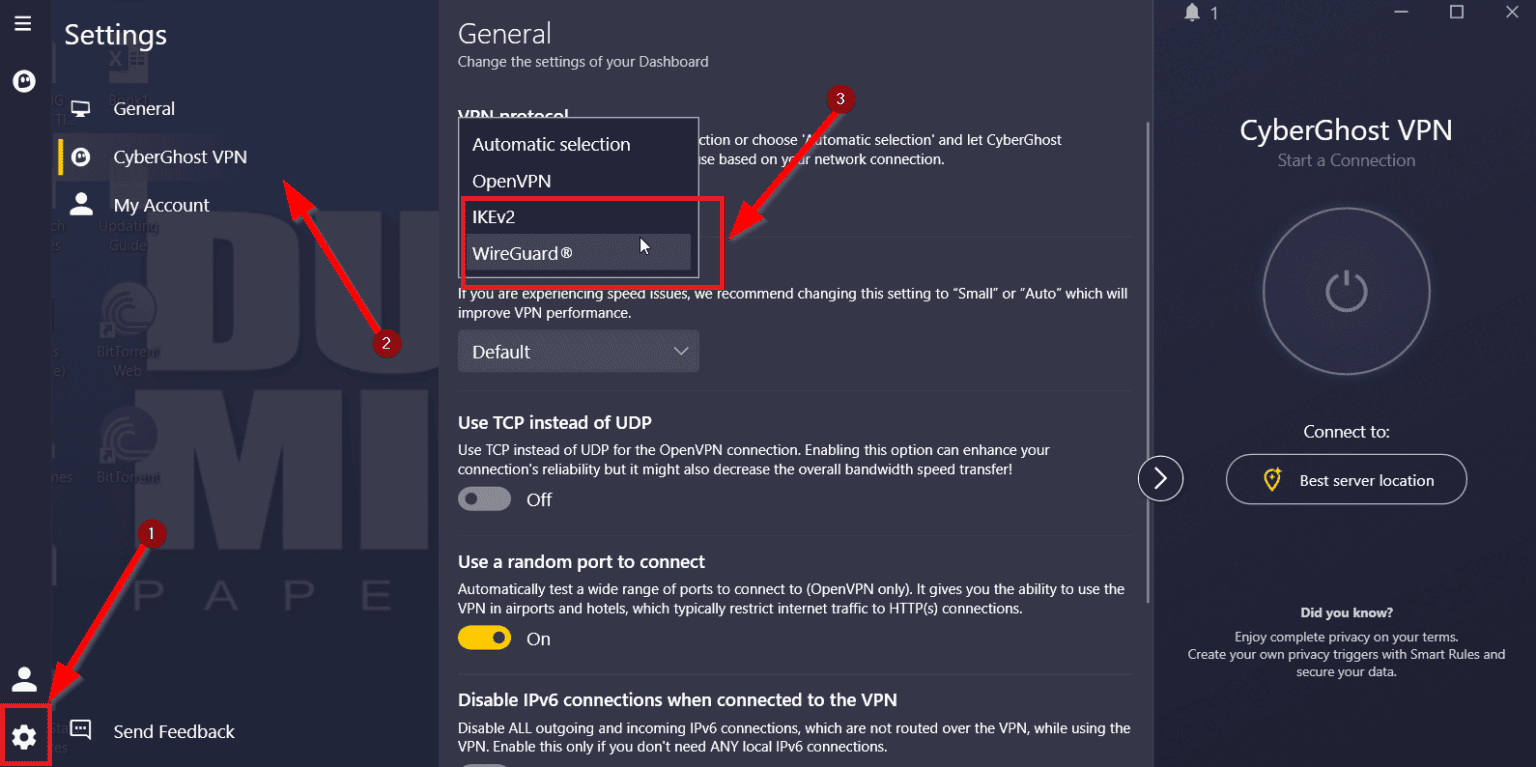Image resolution: width=1536 pixels, height=767 pixels.
Task: Click the user profile icon above the gear
Action: tap(23, 679)
